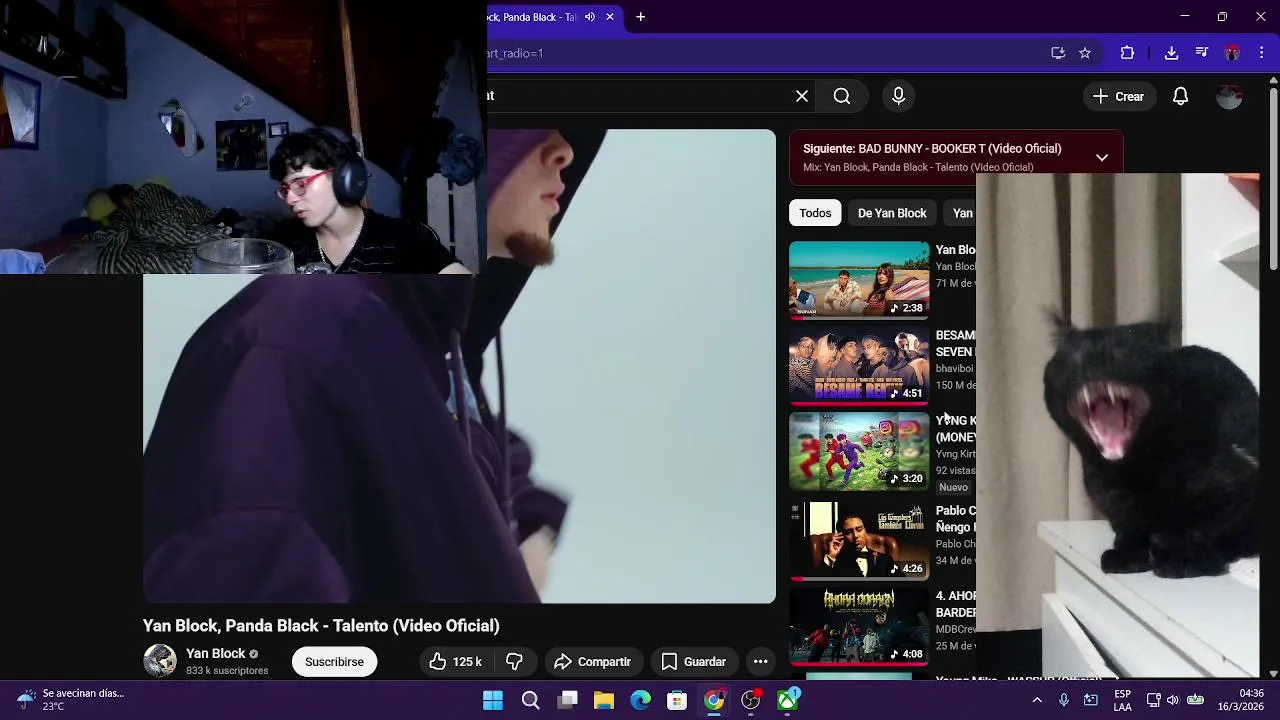Open Chrome three-dot menu

click(1261, 53)
